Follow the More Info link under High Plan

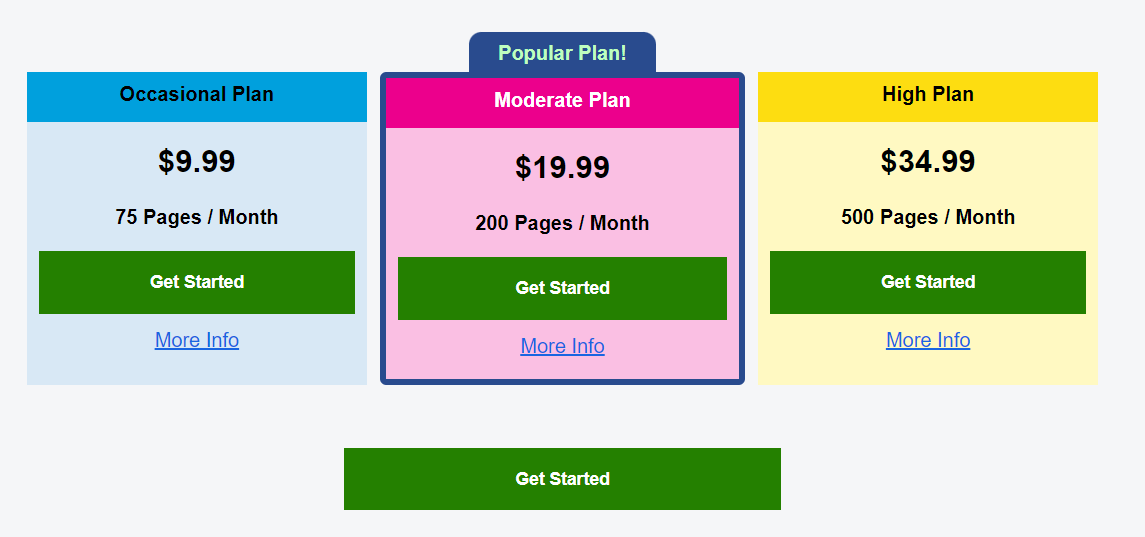point(928,340)
